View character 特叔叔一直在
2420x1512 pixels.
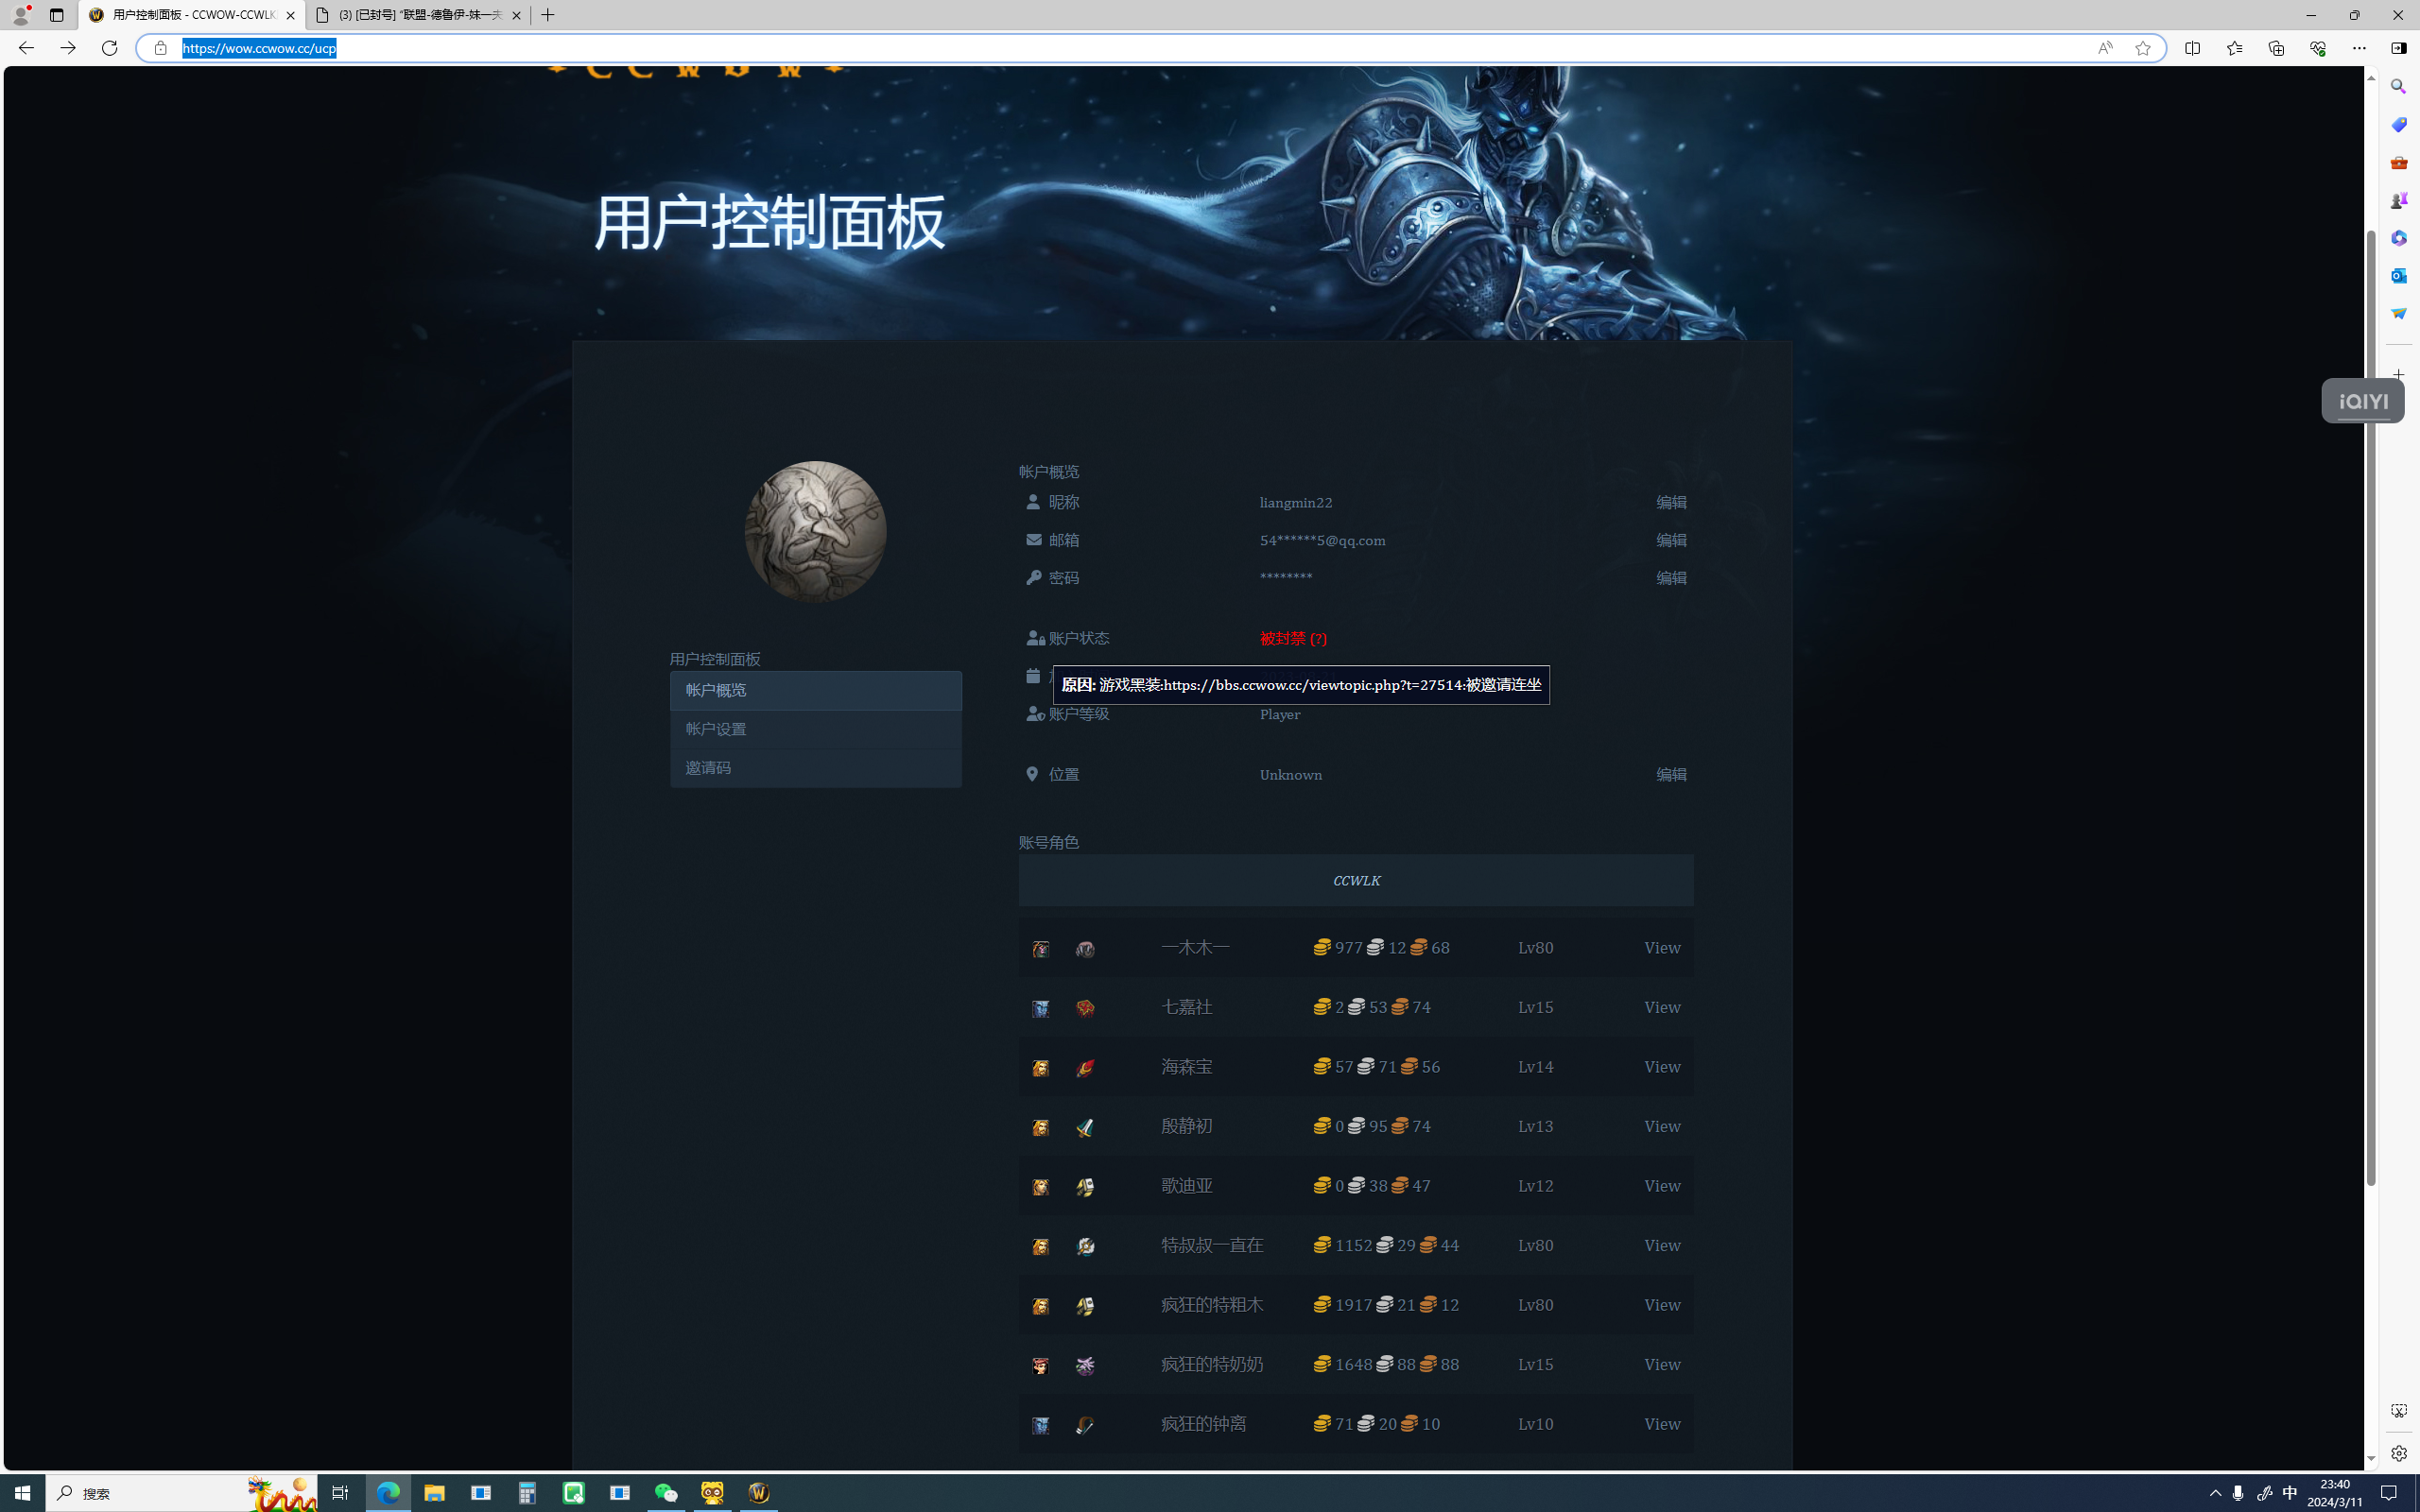pyautogui.click(x=1661, y=1245)
